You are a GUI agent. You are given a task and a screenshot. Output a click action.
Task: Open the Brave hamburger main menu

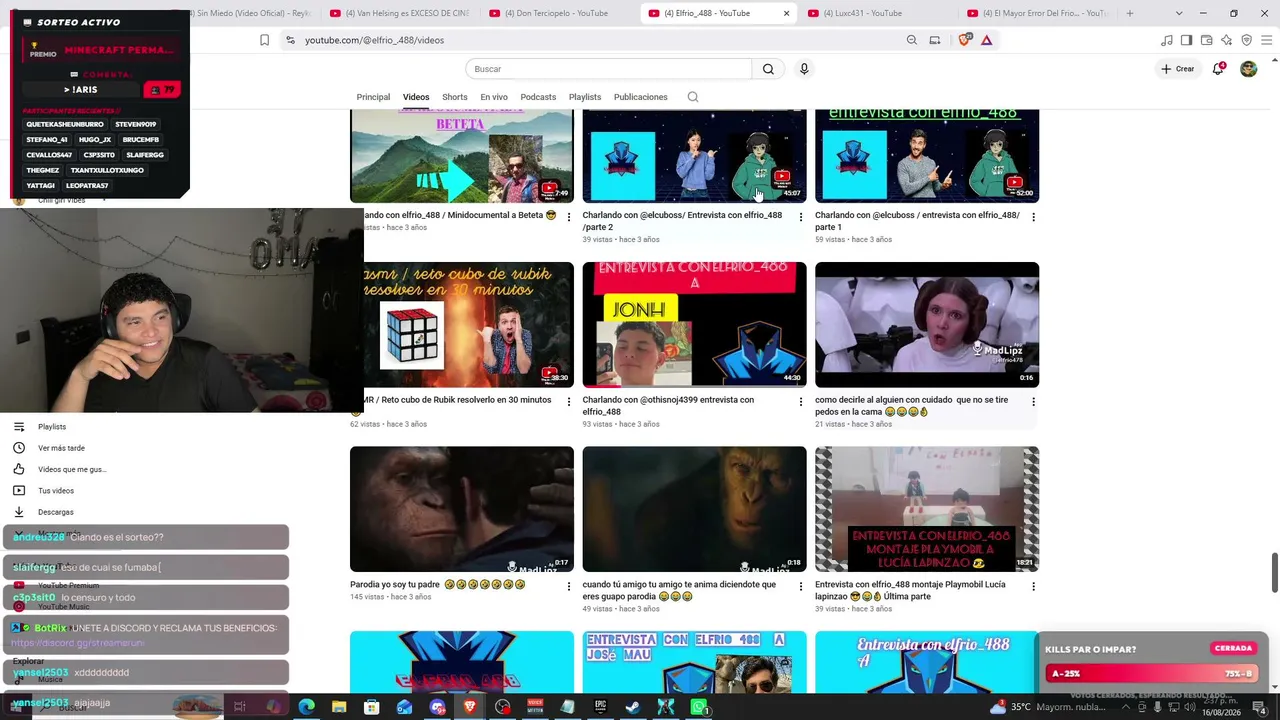pyautogui.click(x=1266, y=40)
